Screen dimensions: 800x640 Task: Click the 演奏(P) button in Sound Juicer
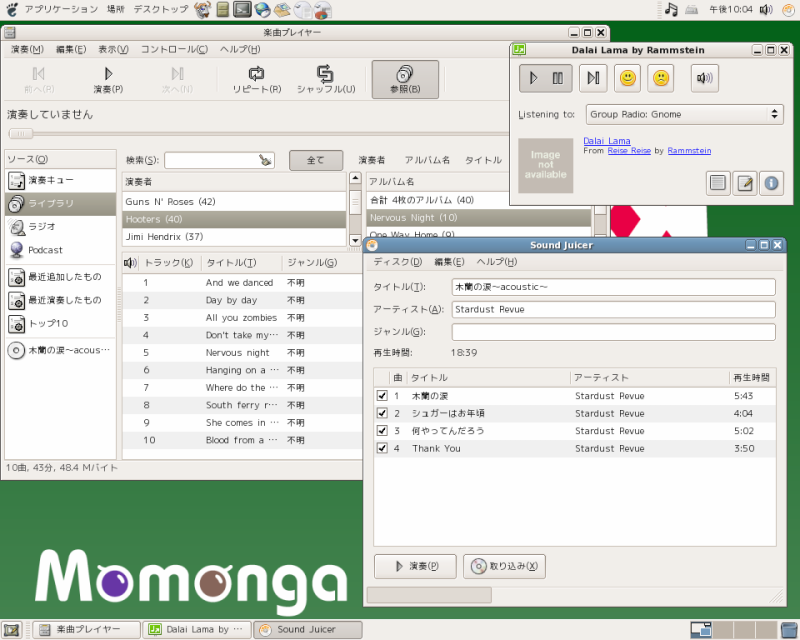pos(415,567)
